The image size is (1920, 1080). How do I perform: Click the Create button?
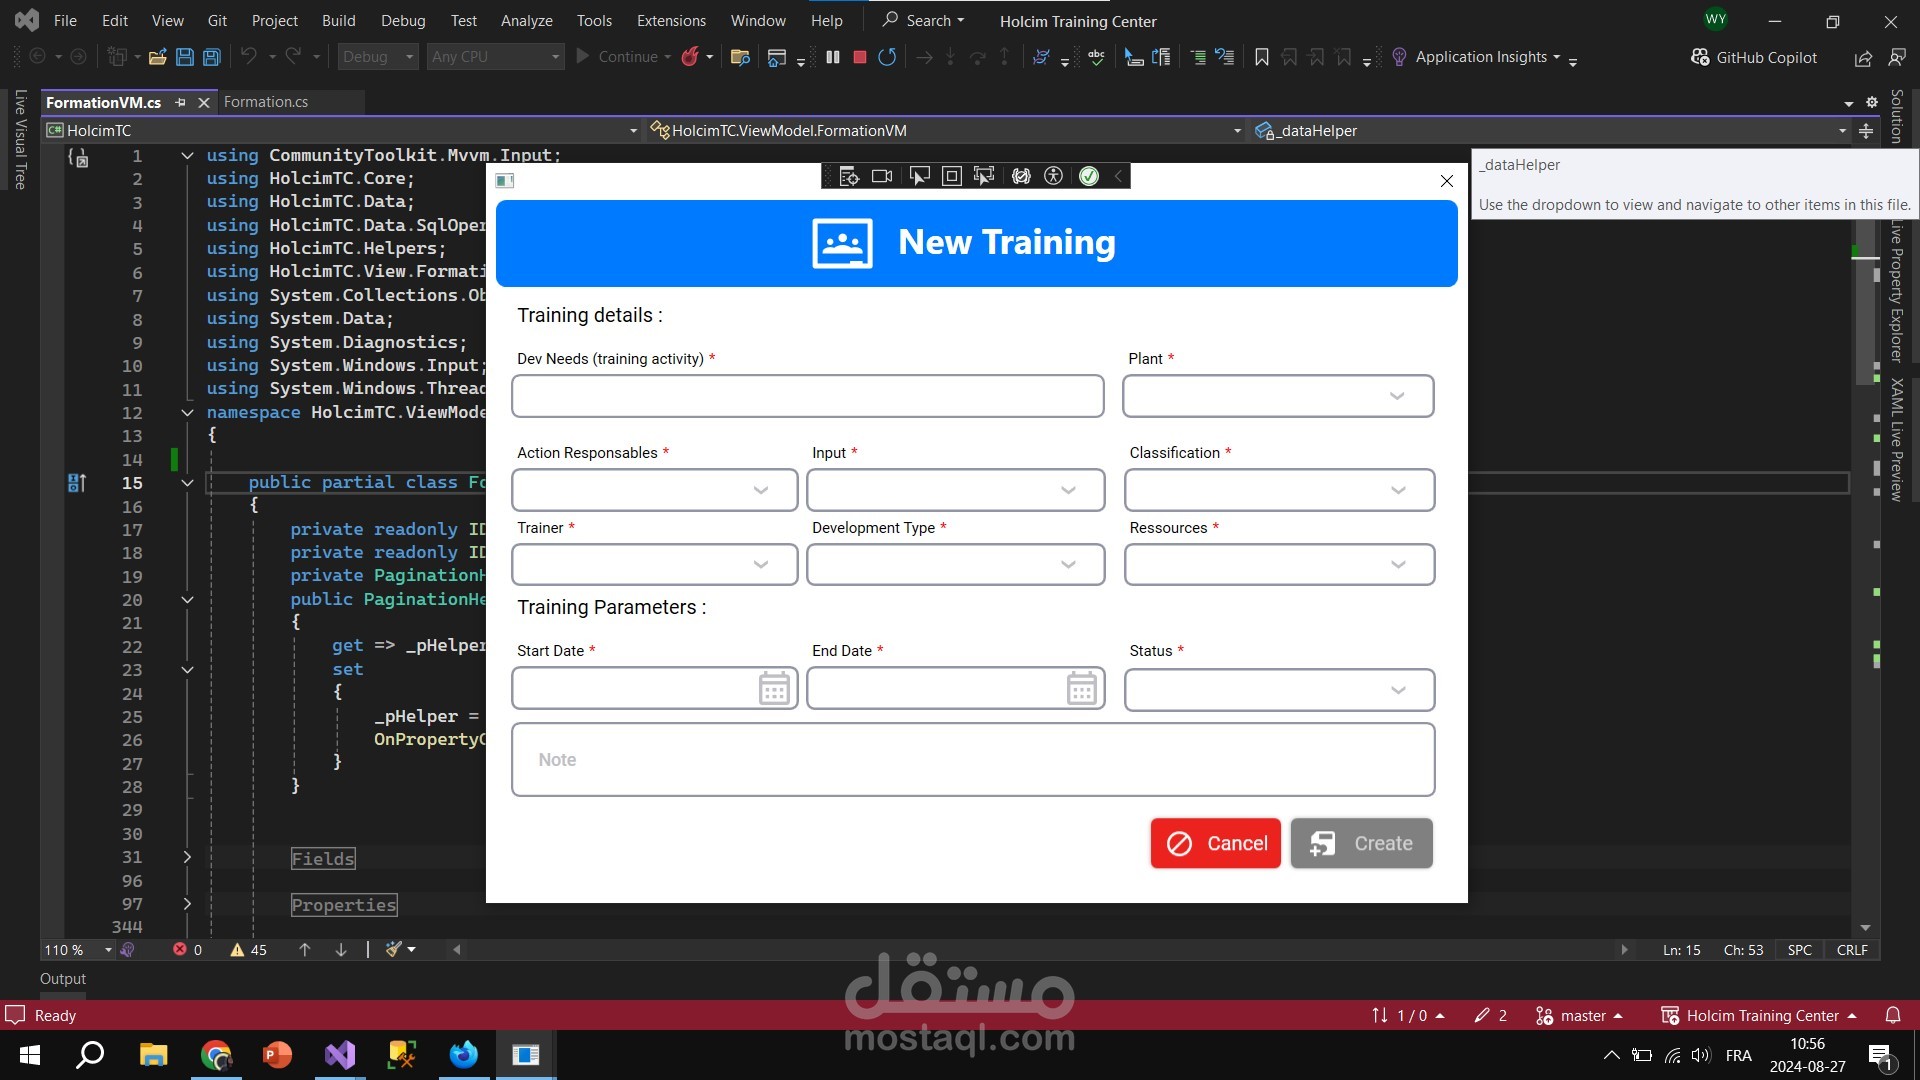[x=1361, y=843]
